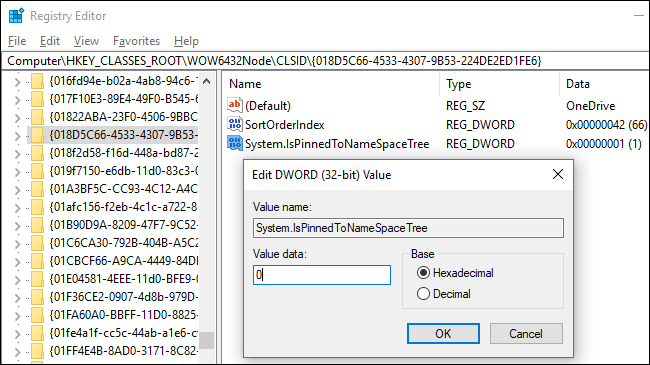Screen dimensions: 650x365
Task: Click folder icon of {01FF4E4B-8AD0-3171 key
Action: 37,351
